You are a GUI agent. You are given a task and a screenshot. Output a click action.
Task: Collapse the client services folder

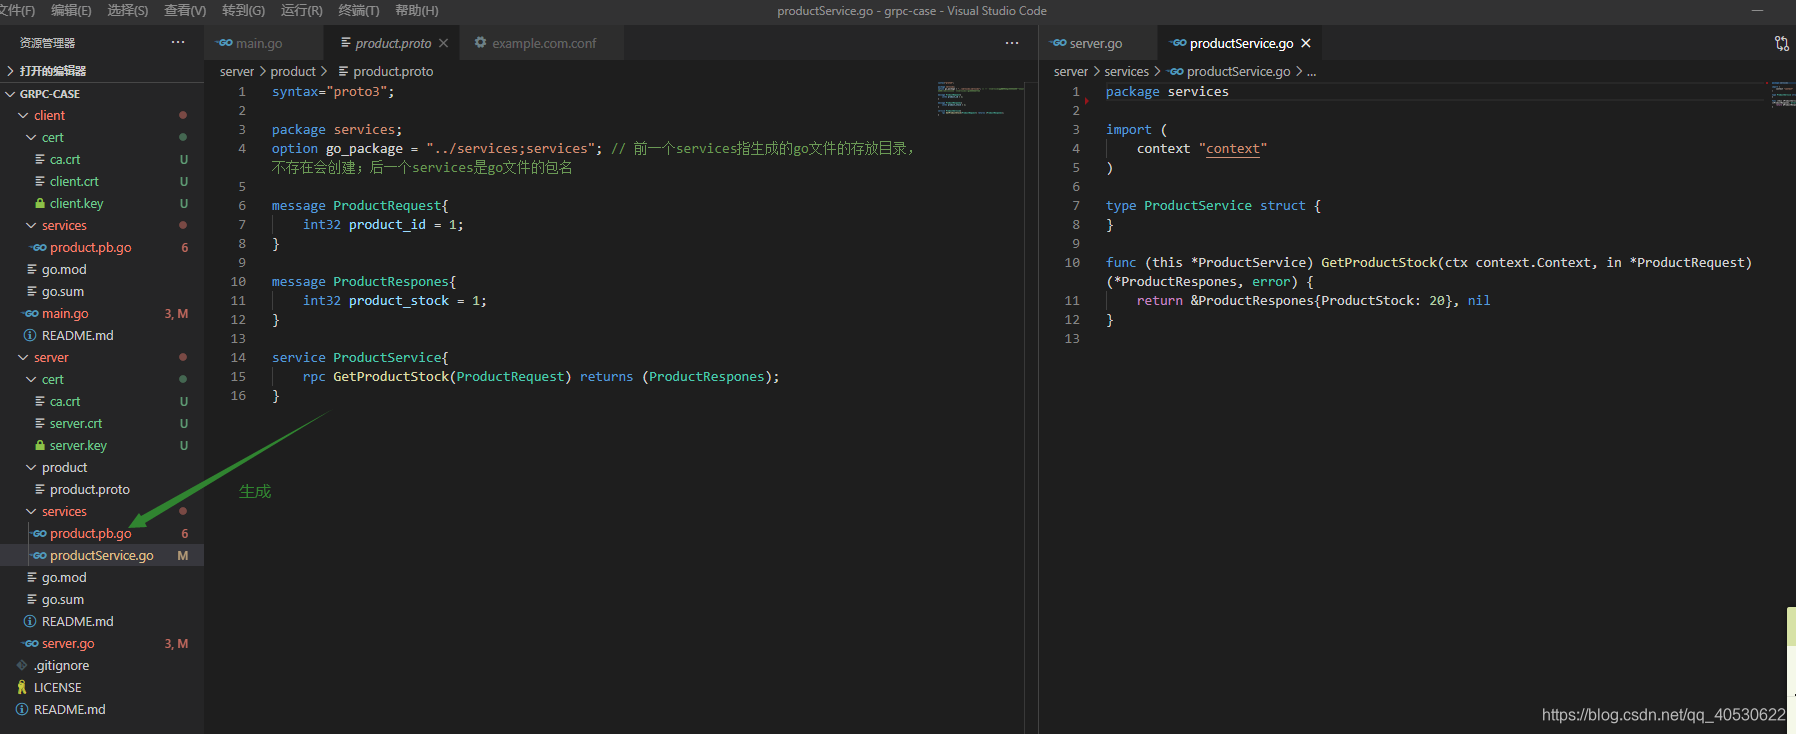coord(31,225)
